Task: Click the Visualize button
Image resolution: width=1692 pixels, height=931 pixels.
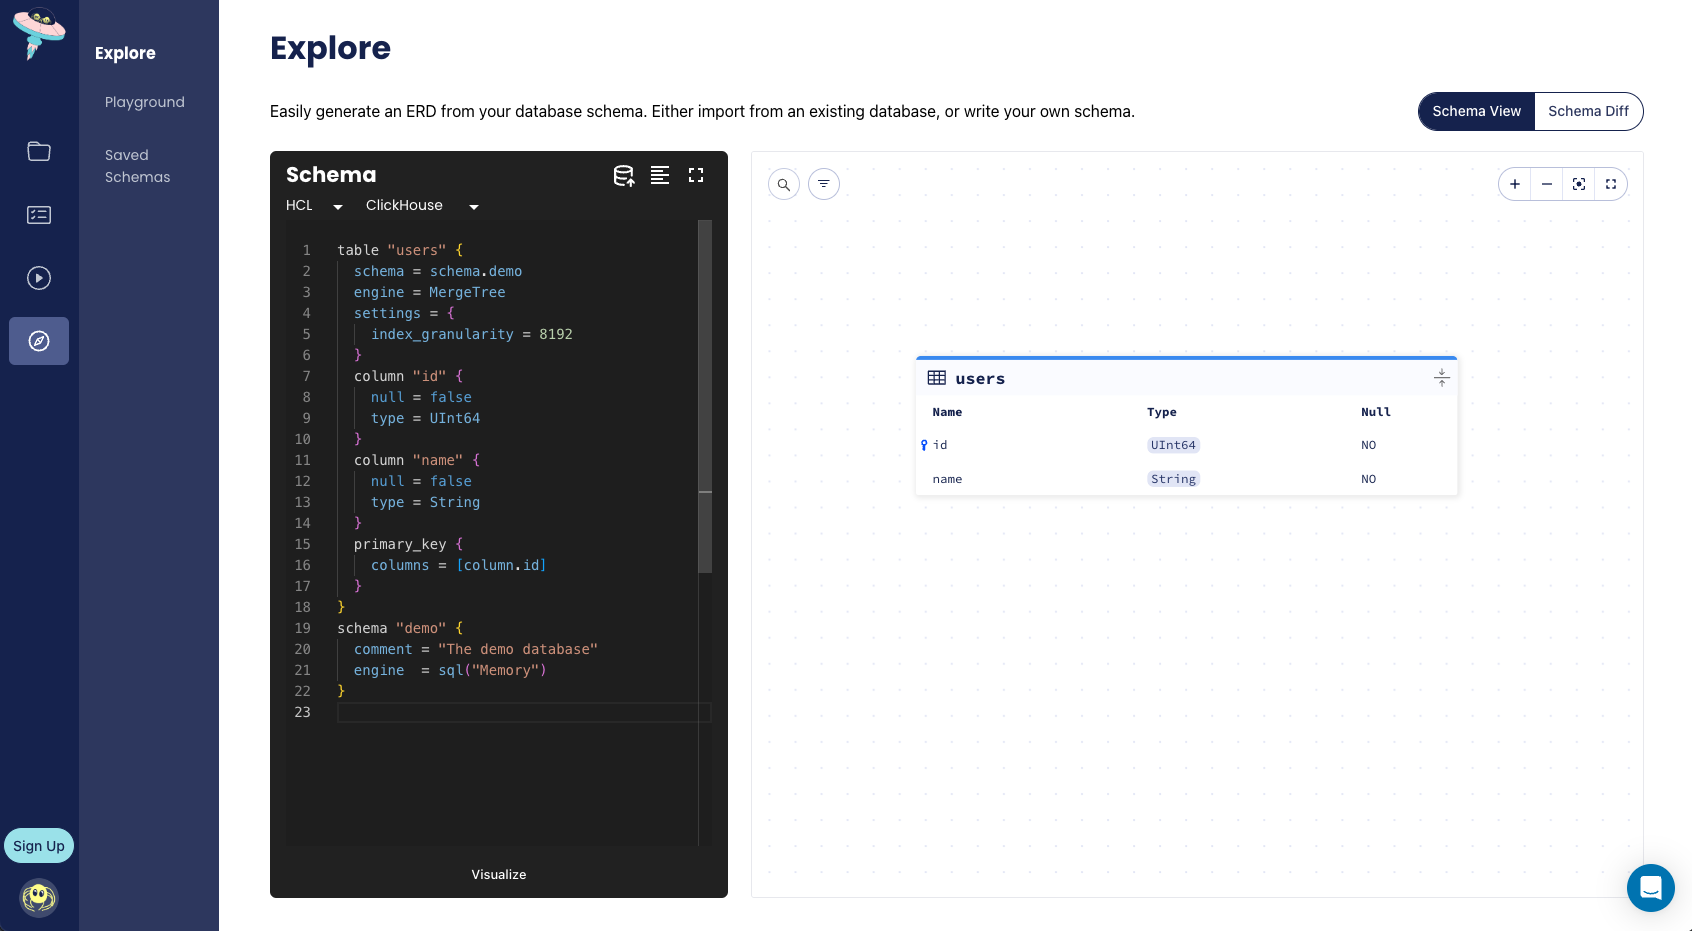Action: coord(499,874)
